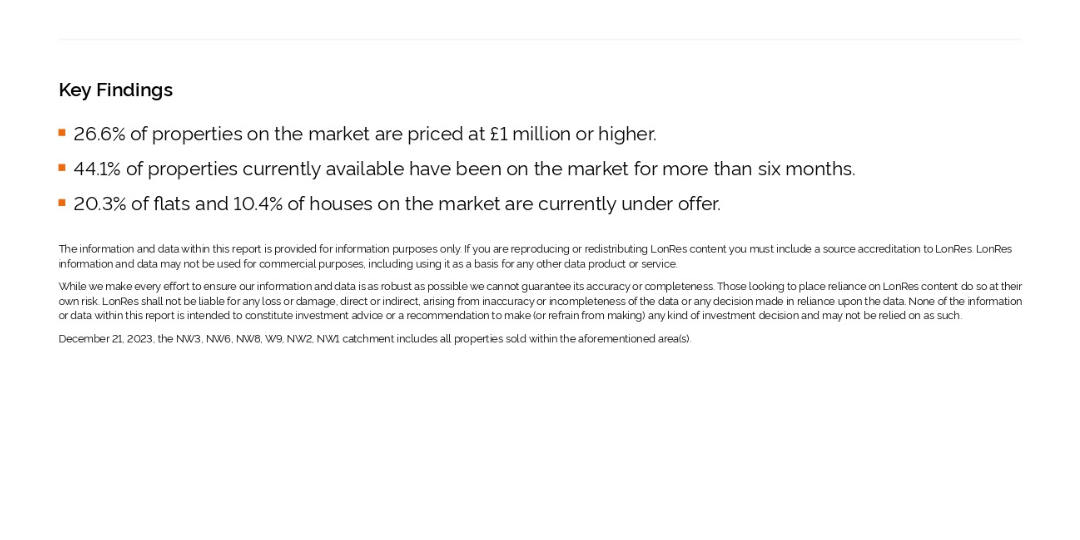Click orange bullet beside 20.3% finding
The width and height of the screenshot is (1080, 540).
[62, 202]
